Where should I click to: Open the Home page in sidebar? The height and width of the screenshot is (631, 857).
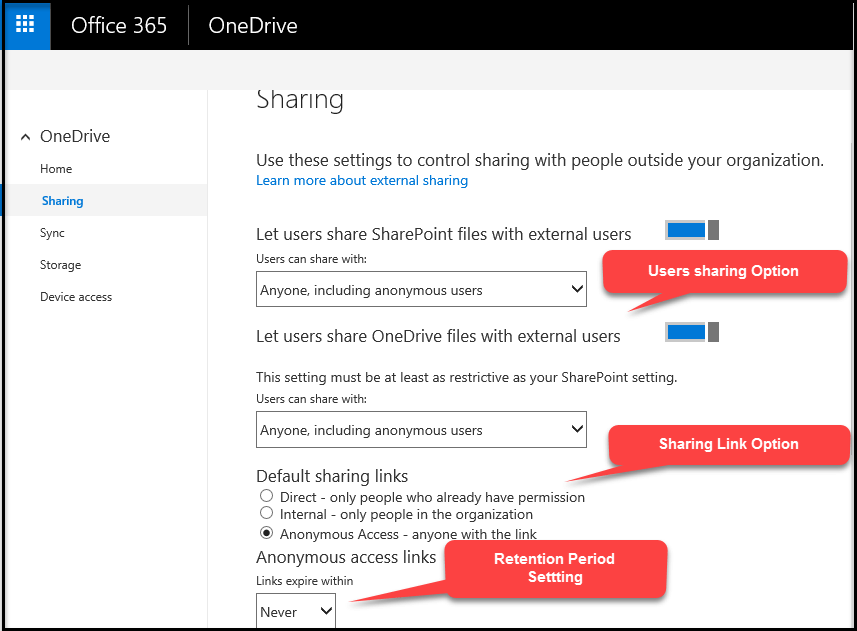56,169
